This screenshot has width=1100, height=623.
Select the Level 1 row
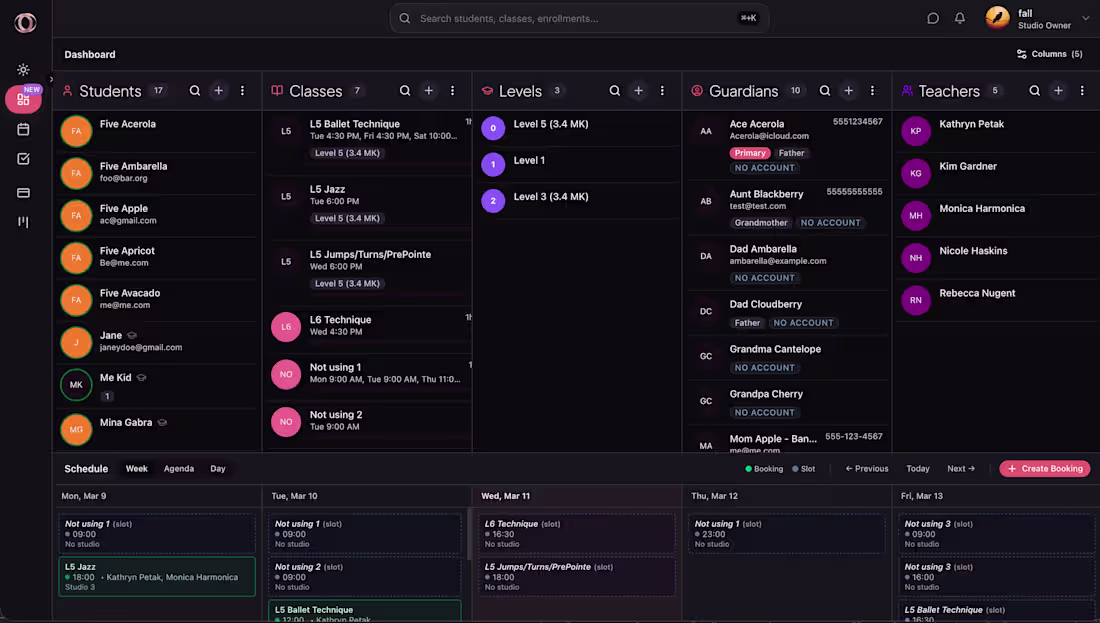(x=577, y=164)
